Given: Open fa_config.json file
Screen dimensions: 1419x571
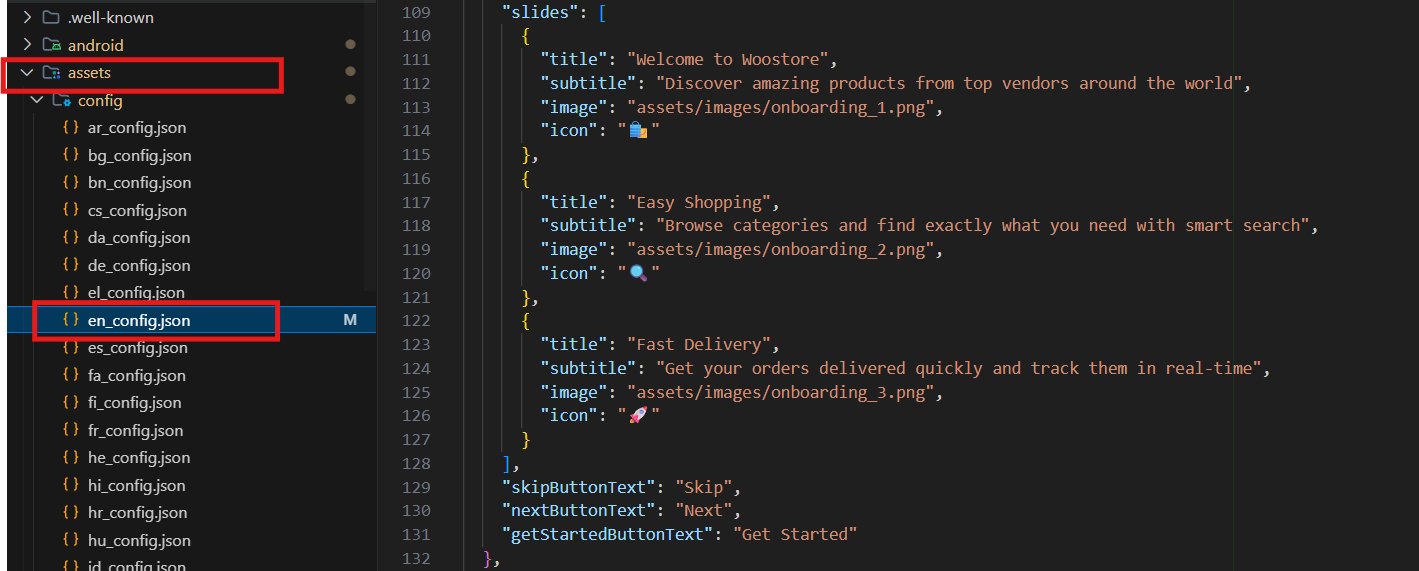Looking at the screenshot, I should pyautogui.click(x=137, y=375).
